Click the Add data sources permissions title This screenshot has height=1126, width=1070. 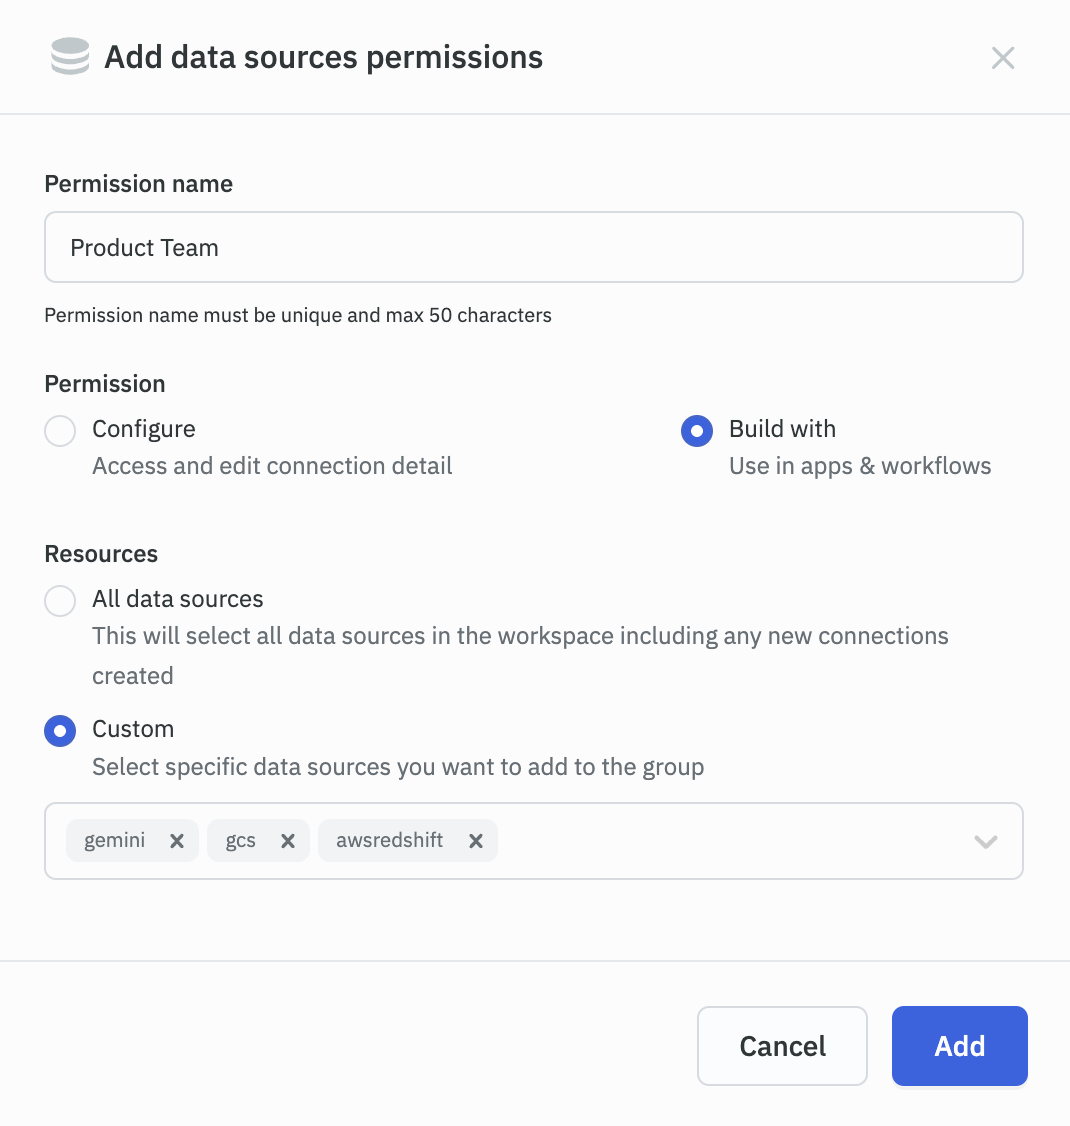tap(323, 57)
